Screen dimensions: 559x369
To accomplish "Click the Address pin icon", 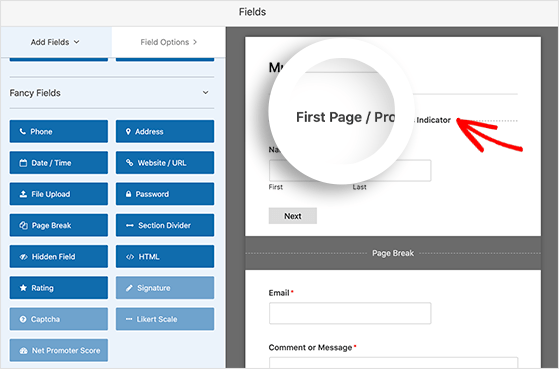I will click(x=128, y=132).
